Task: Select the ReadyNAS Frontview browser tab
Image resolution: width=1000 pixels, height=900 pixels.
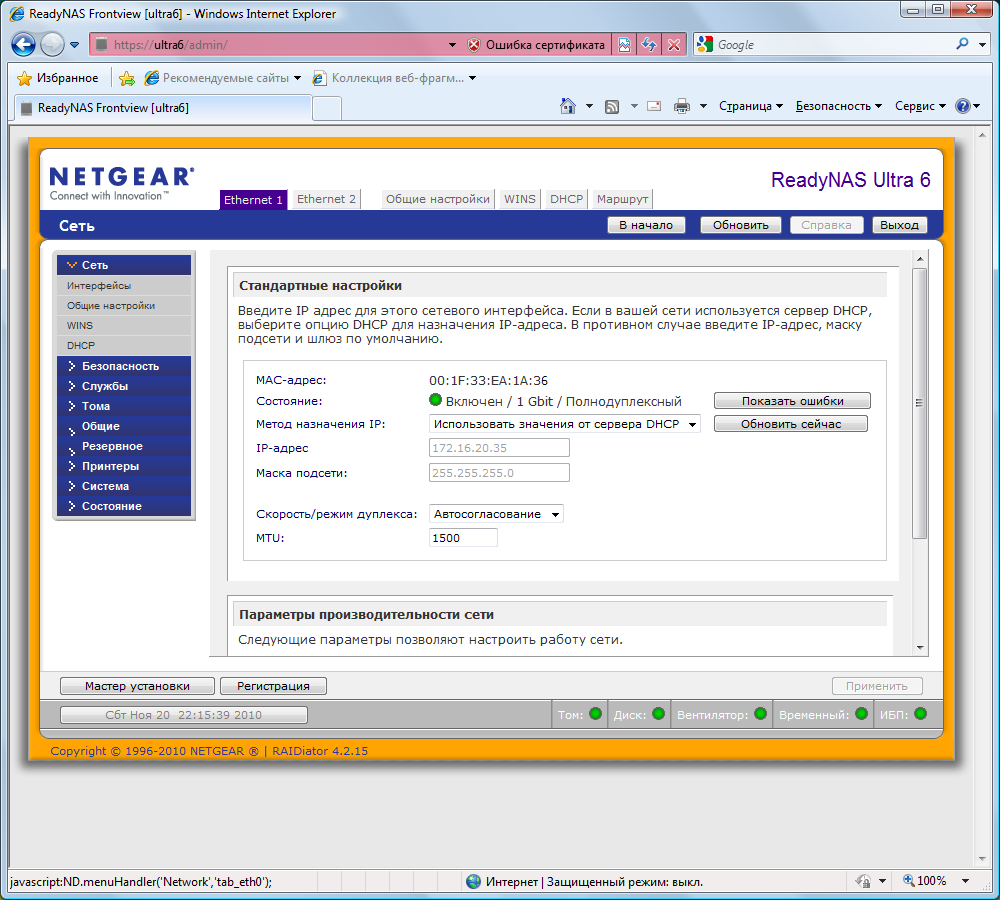Action: (x=163, y=108)
